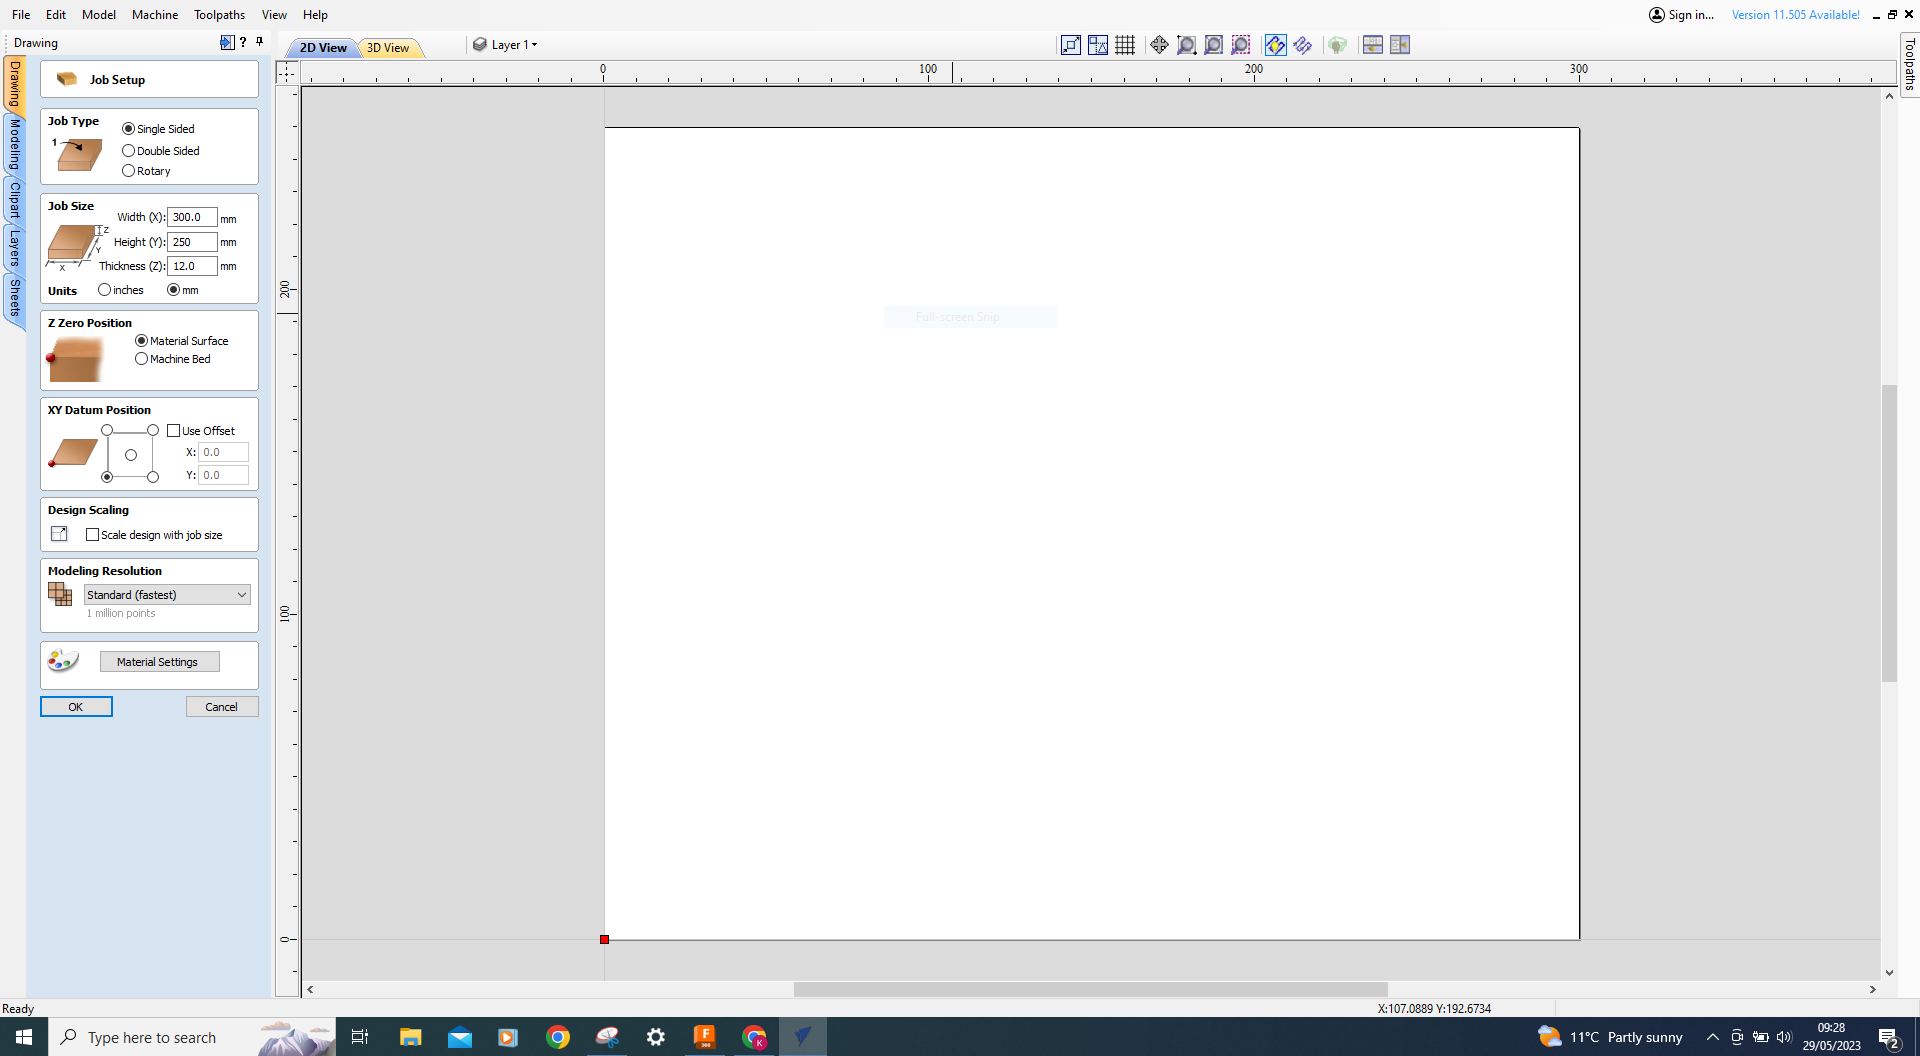Image resolution: width=1920 pixels, height=1056 pixels.
Task: Open the Mail app in taskbar
Action: [460, 1037]
